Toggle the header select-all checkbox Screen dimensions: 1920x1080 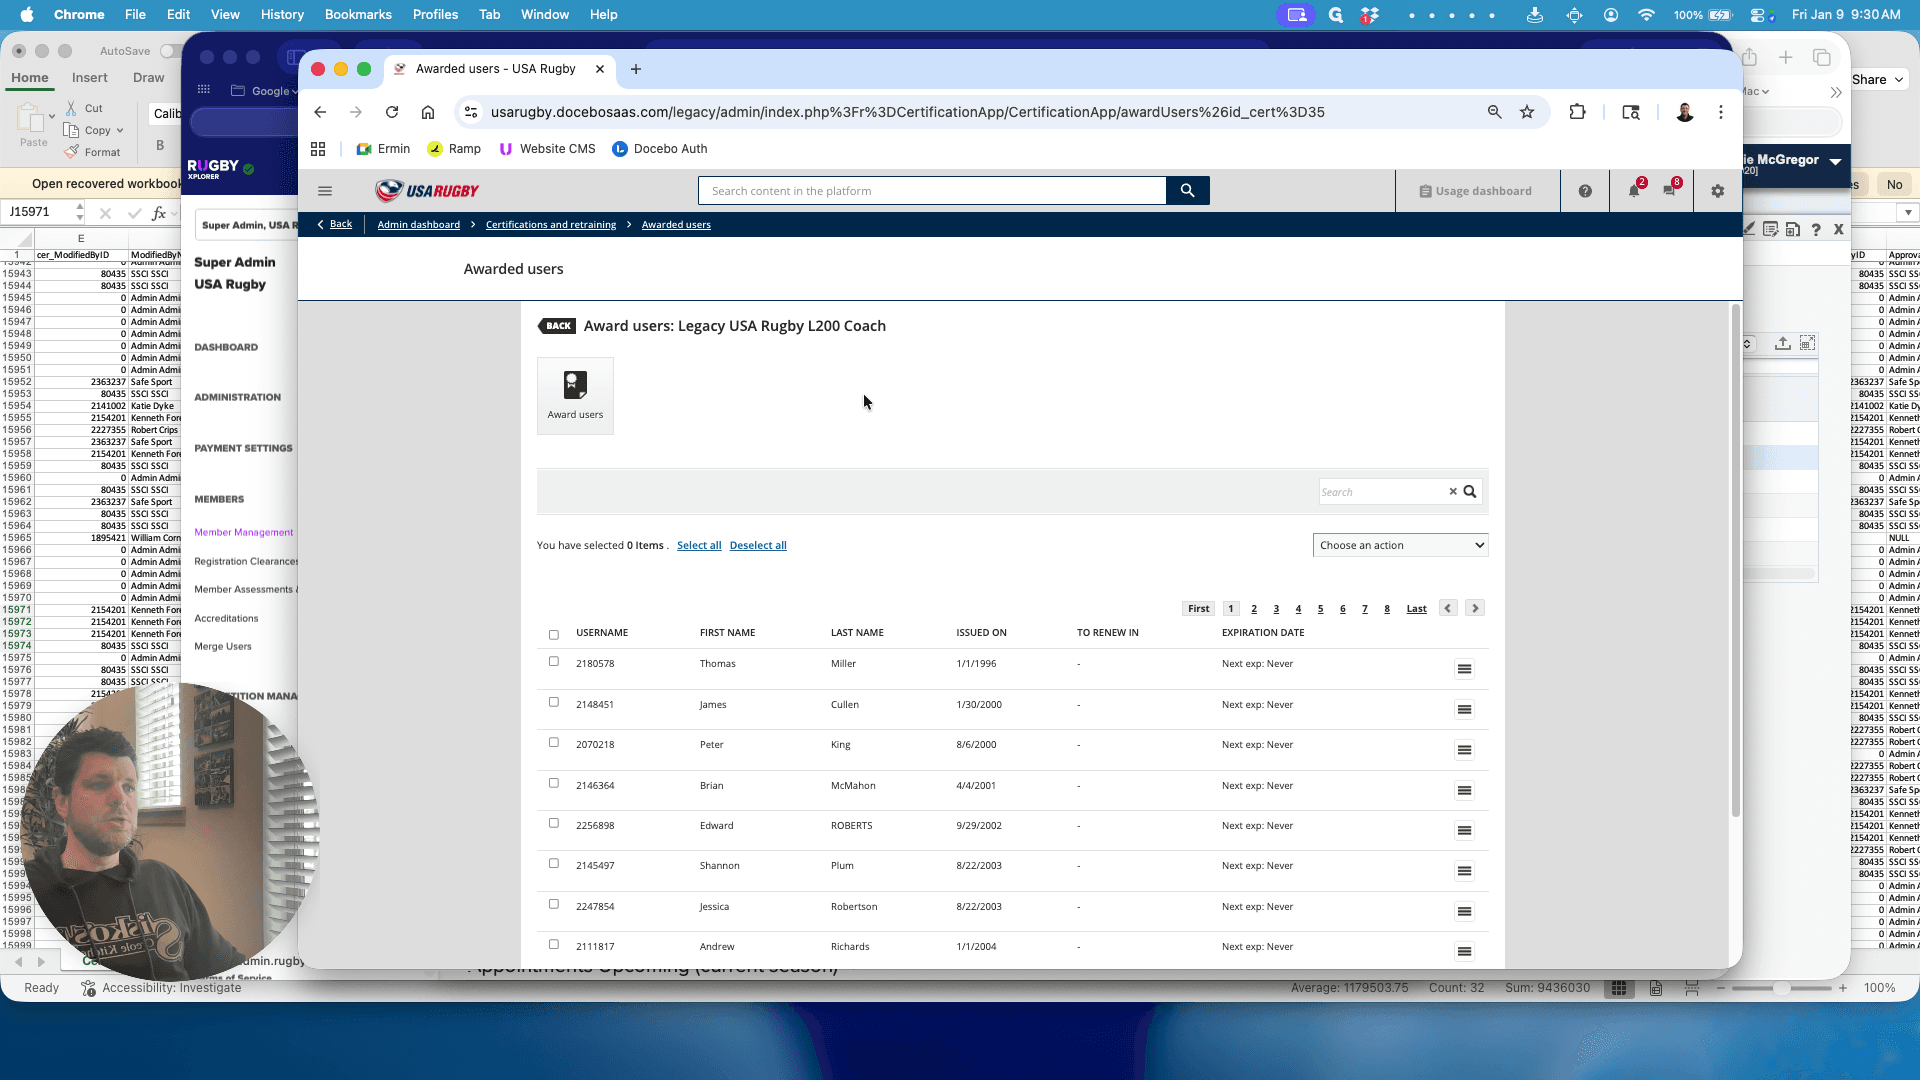[x=554, y=635]
